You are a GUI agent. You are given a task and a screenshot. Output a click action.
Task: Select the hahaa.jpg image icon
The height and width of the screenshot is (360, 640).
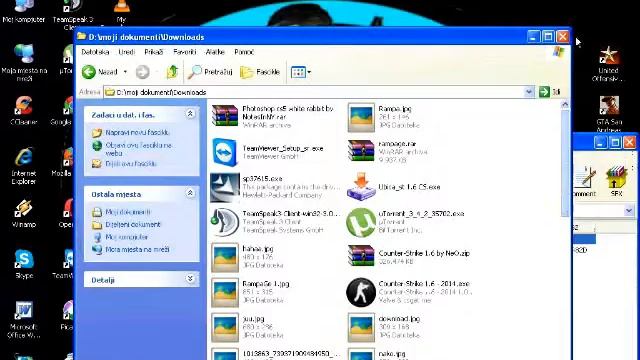click(x=224, y=257)
